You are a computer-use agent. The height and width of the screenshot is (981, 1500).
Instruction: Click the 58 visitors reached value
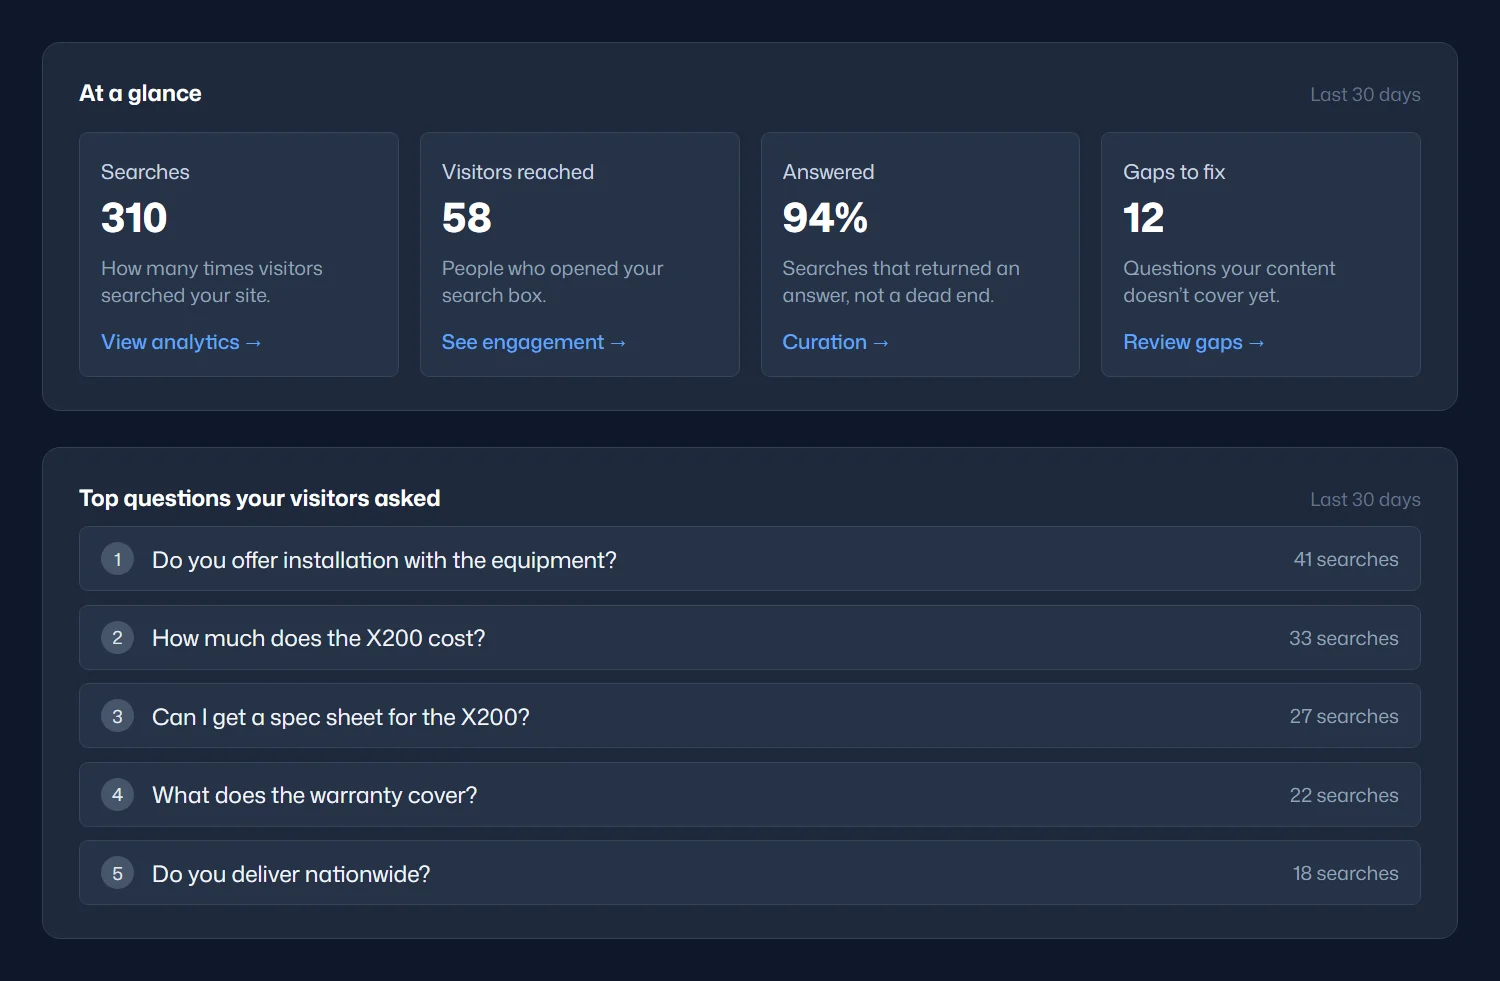(467, 218)
